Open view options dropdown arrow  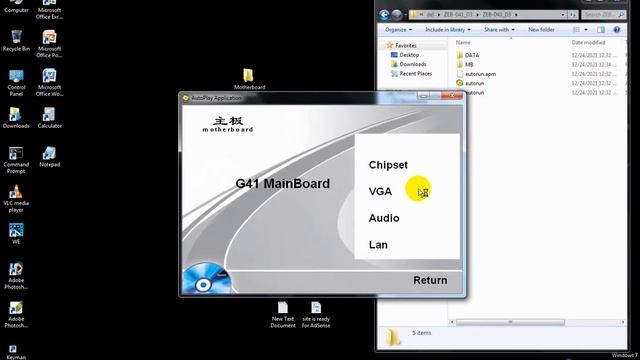586,30
